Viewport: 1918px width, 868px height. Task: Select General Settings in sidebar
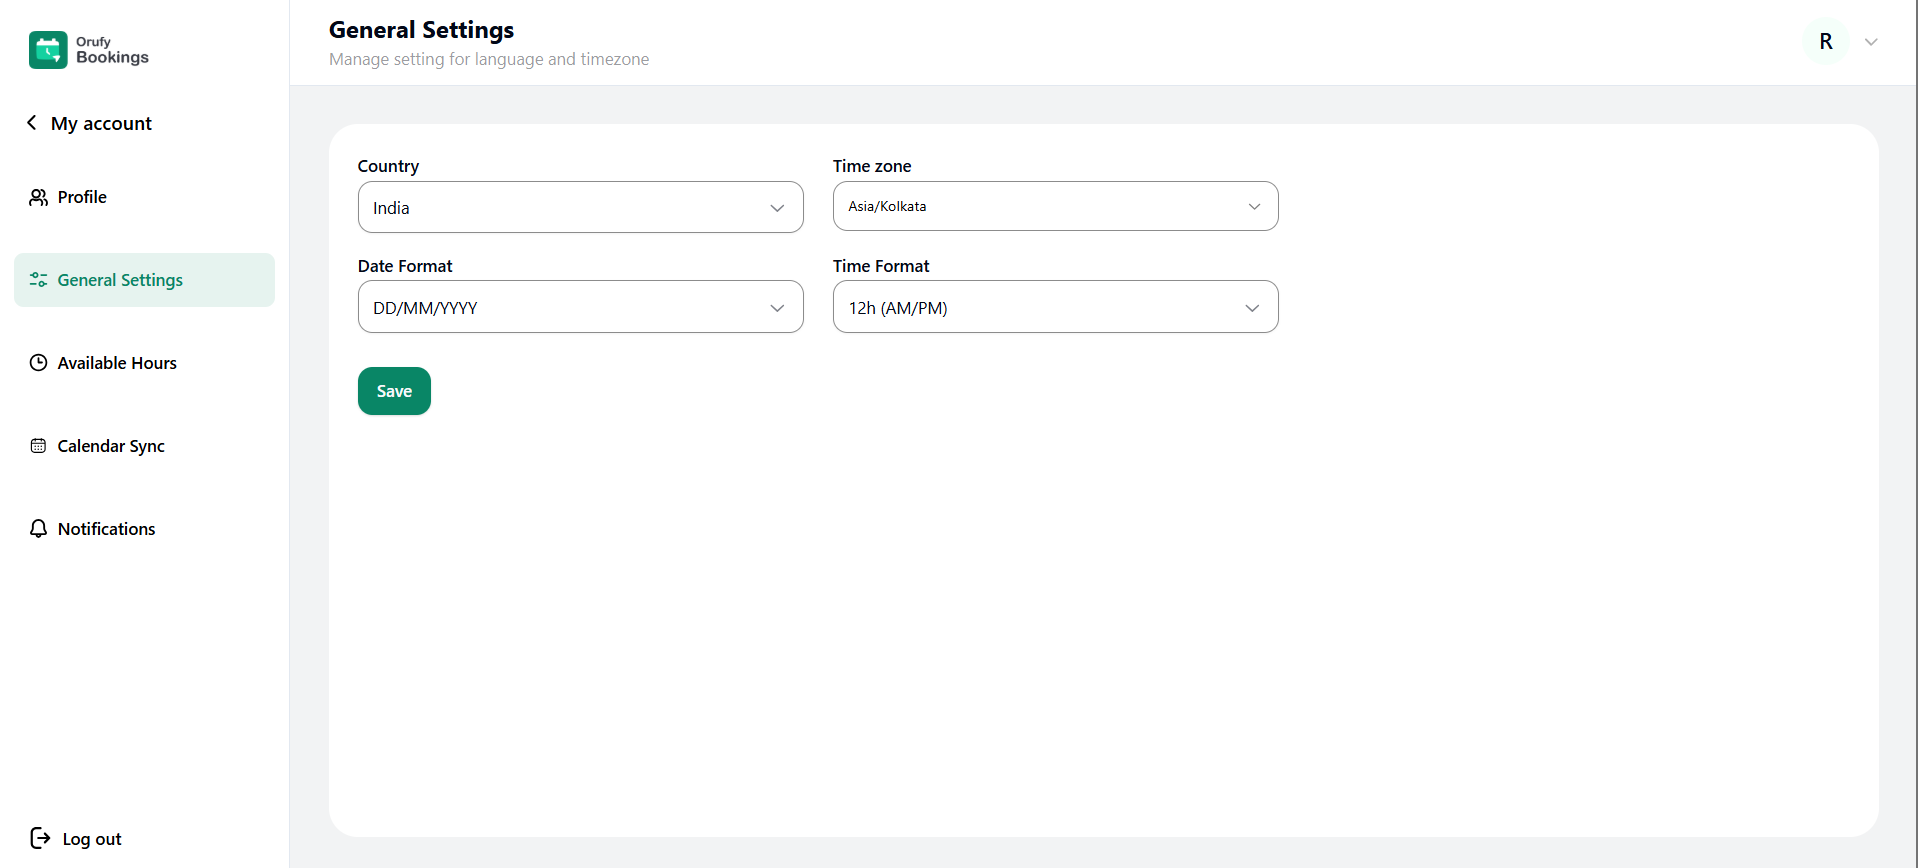(144, 280)
